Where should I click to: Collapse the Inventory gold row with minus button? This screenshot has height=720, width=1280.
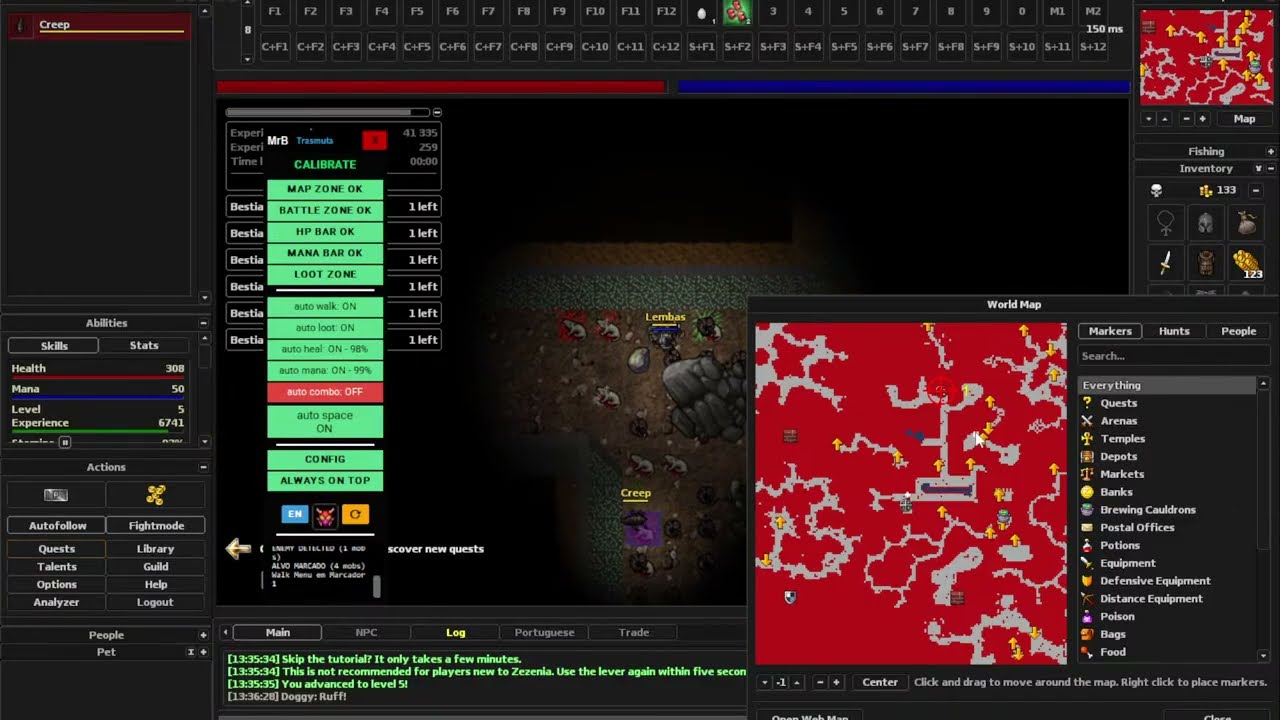1256,190
